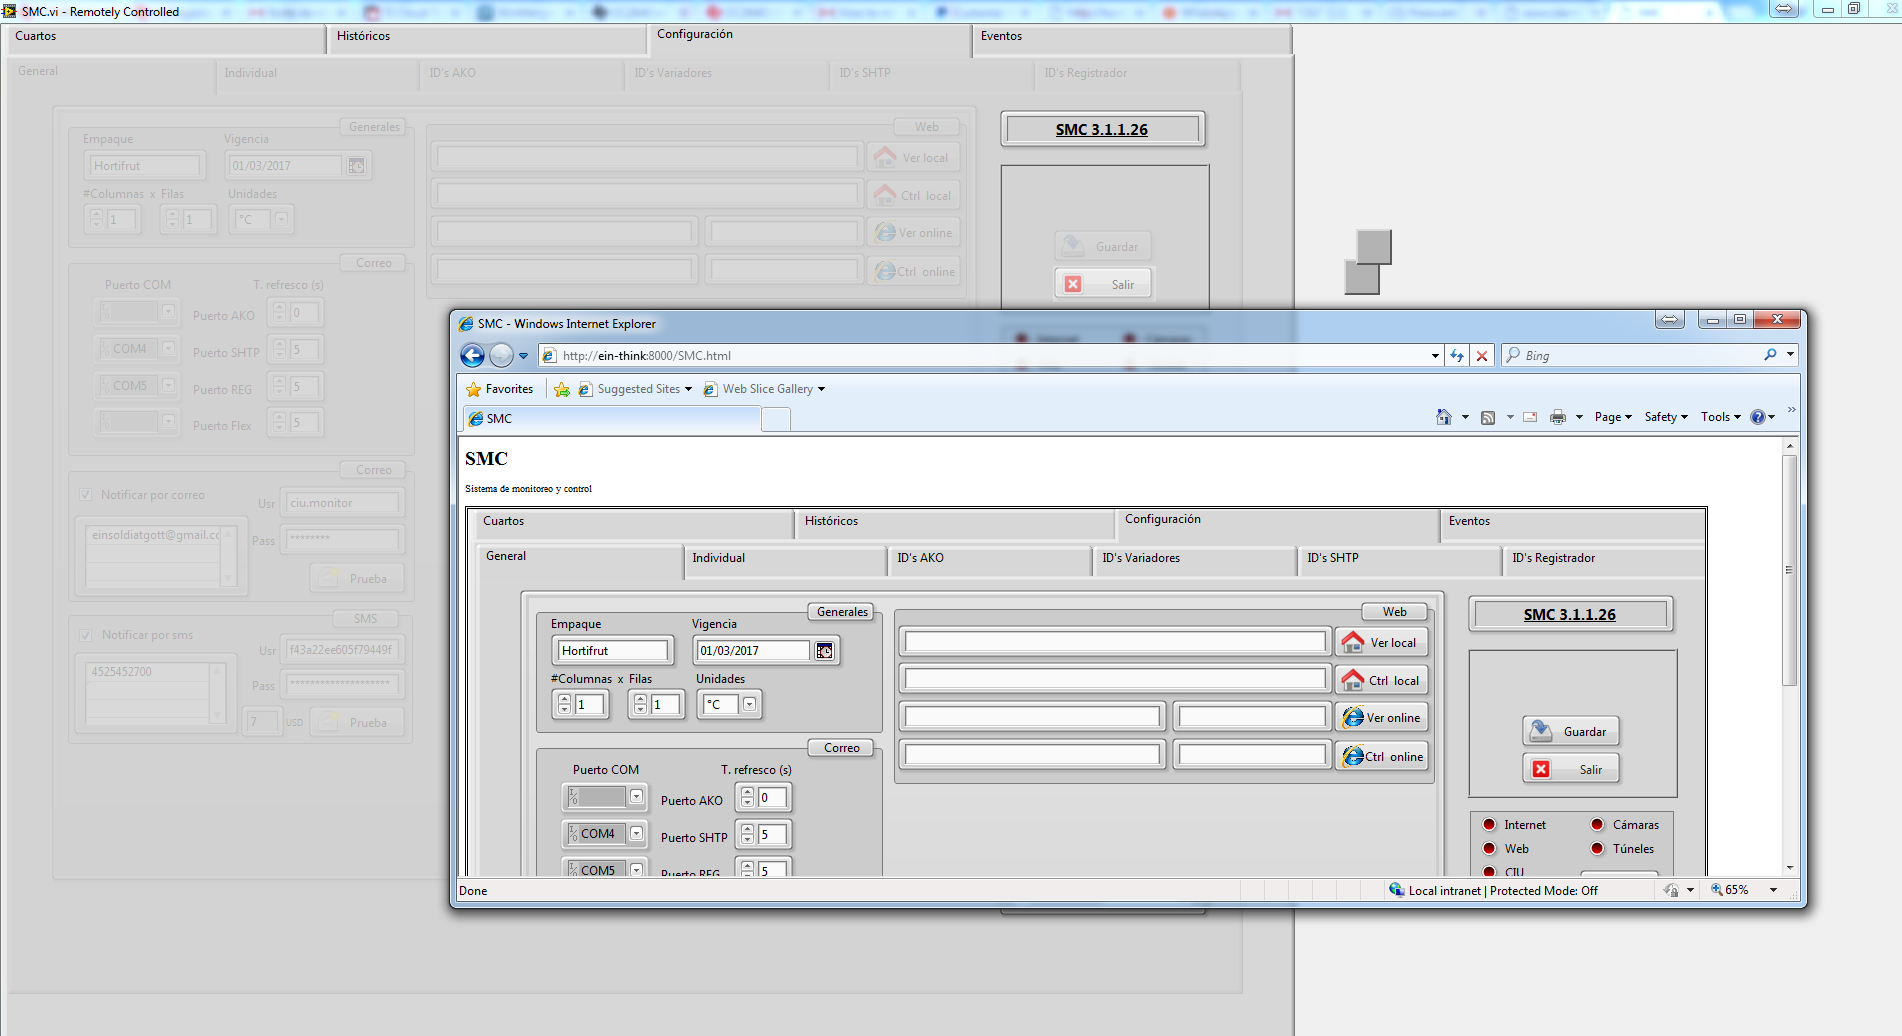Click the SMC 3.1.1.26 button in IE page
1902x1036 pixels.
1570,615
